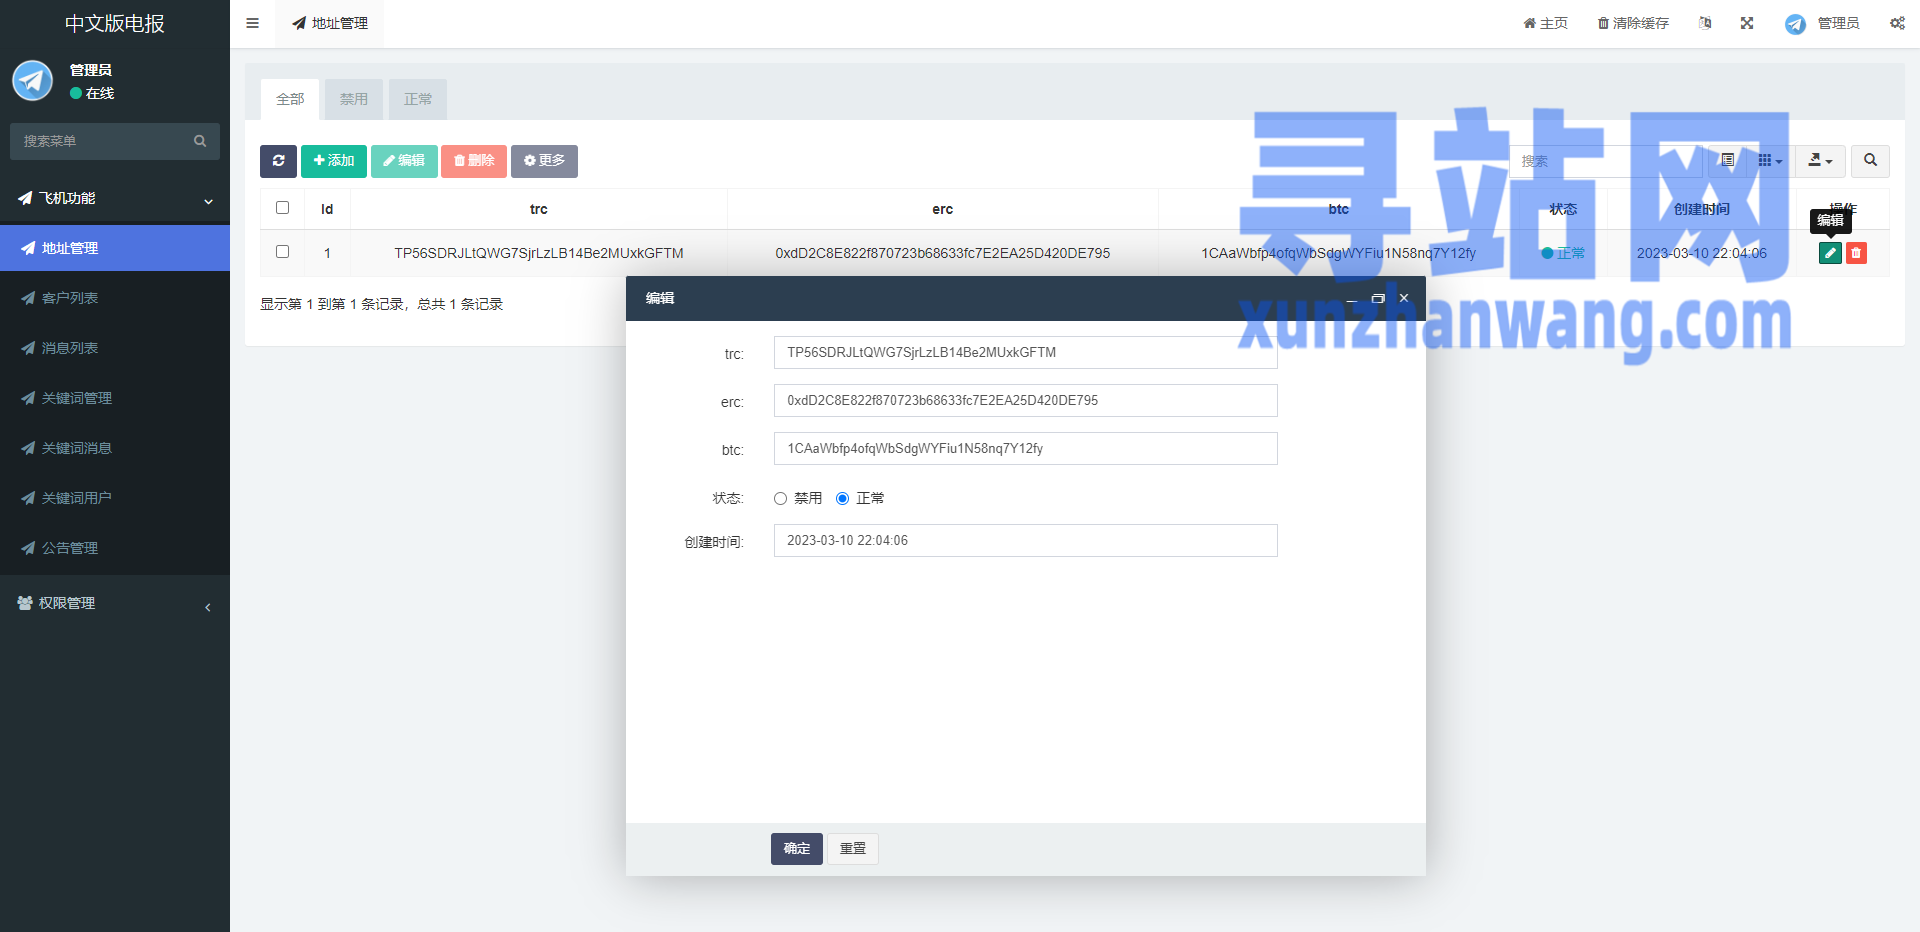Open the column visibility dropdown

(x=1770, y=161)
